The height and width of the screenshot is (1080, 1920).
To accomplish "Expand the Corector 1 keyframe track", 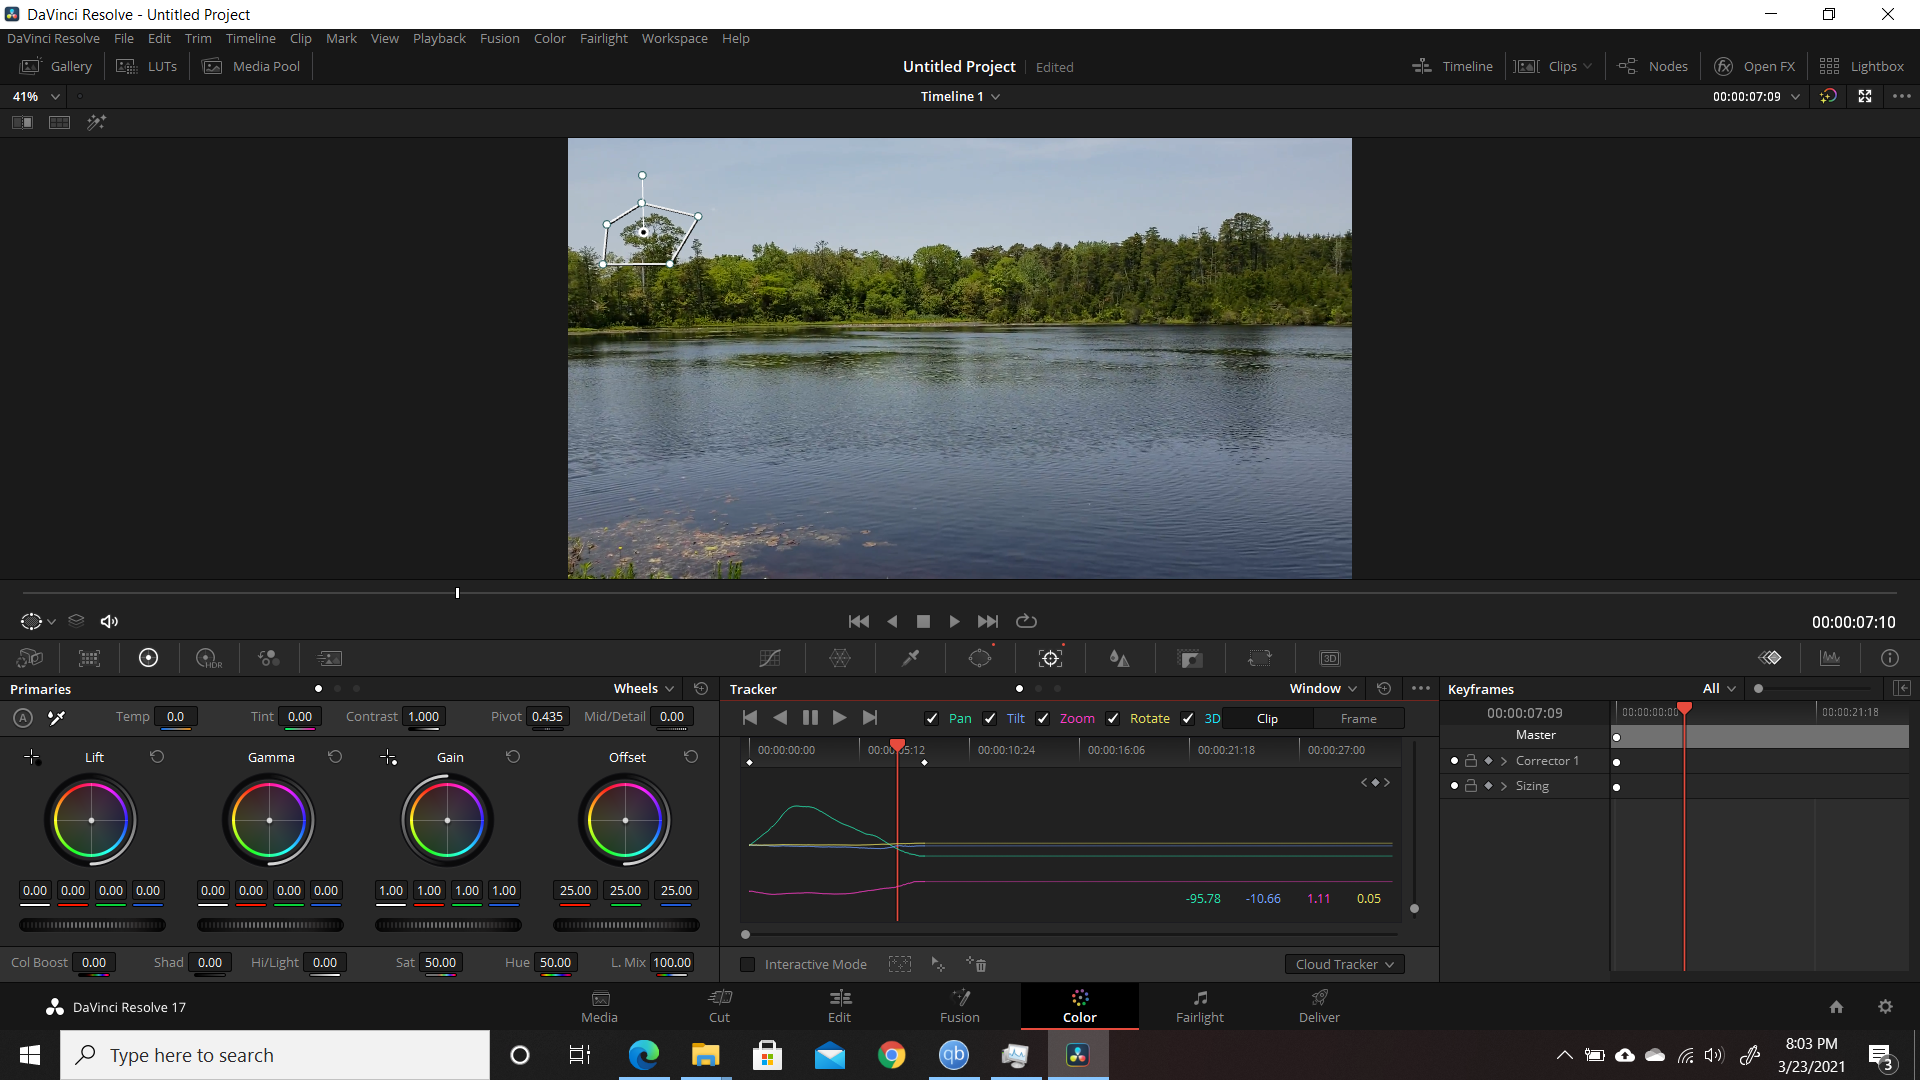I will pos(1504,761).
